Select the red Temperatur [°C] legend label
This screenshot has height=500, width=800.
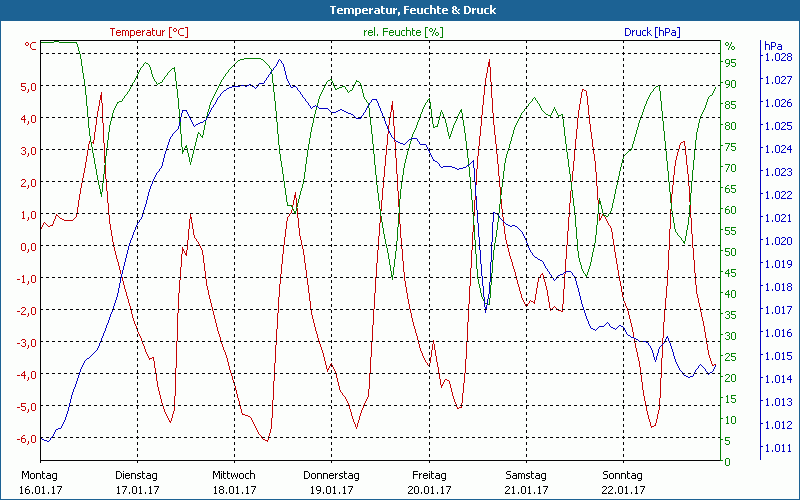click(149, 32)
